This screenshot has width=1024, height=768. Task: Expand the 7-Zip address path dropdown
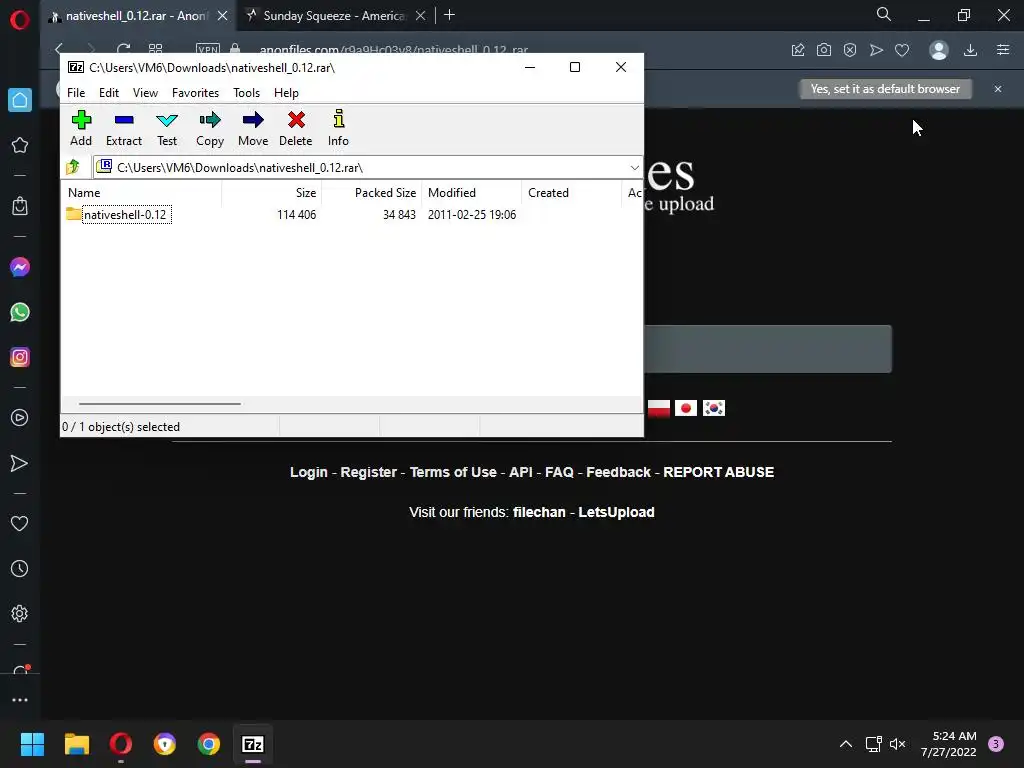click(x=634, y=168)
